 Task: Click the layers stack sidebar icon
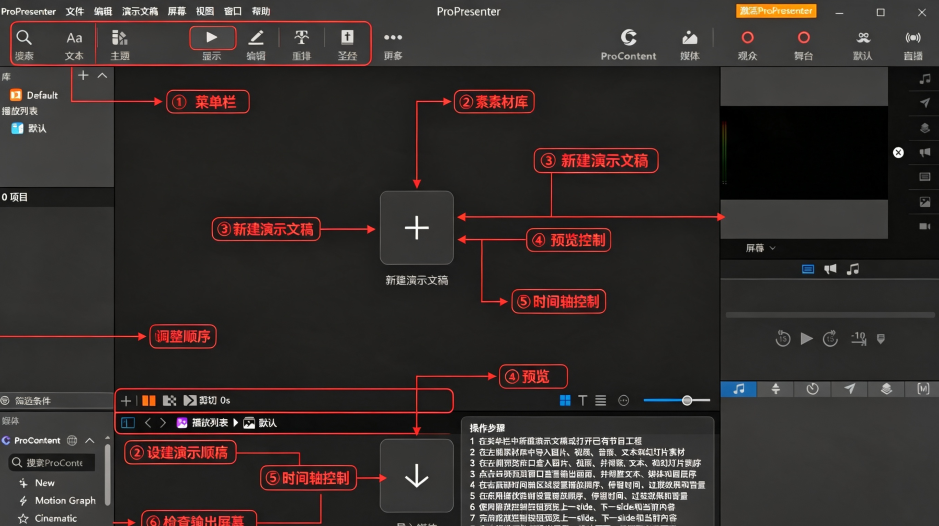pyautogui.click(x=925, y=128)
